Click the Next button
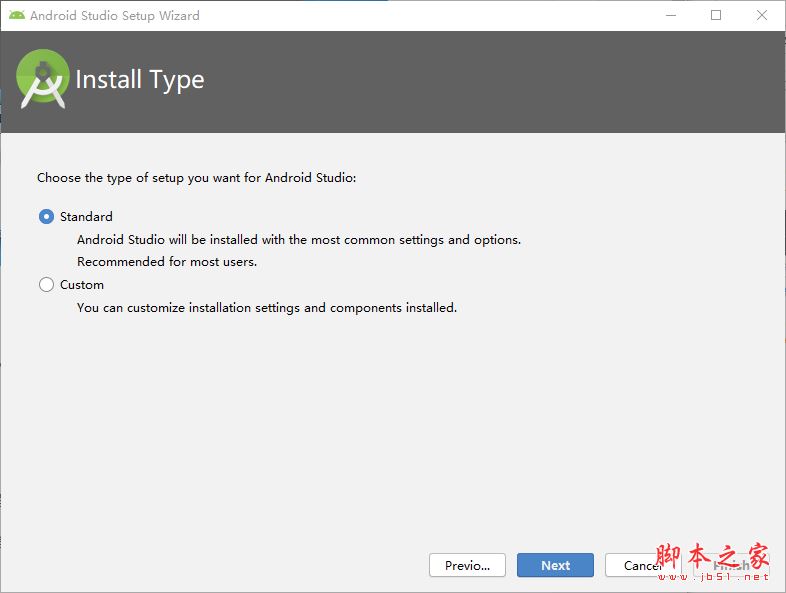786x593 pixels. pos(555,565)
